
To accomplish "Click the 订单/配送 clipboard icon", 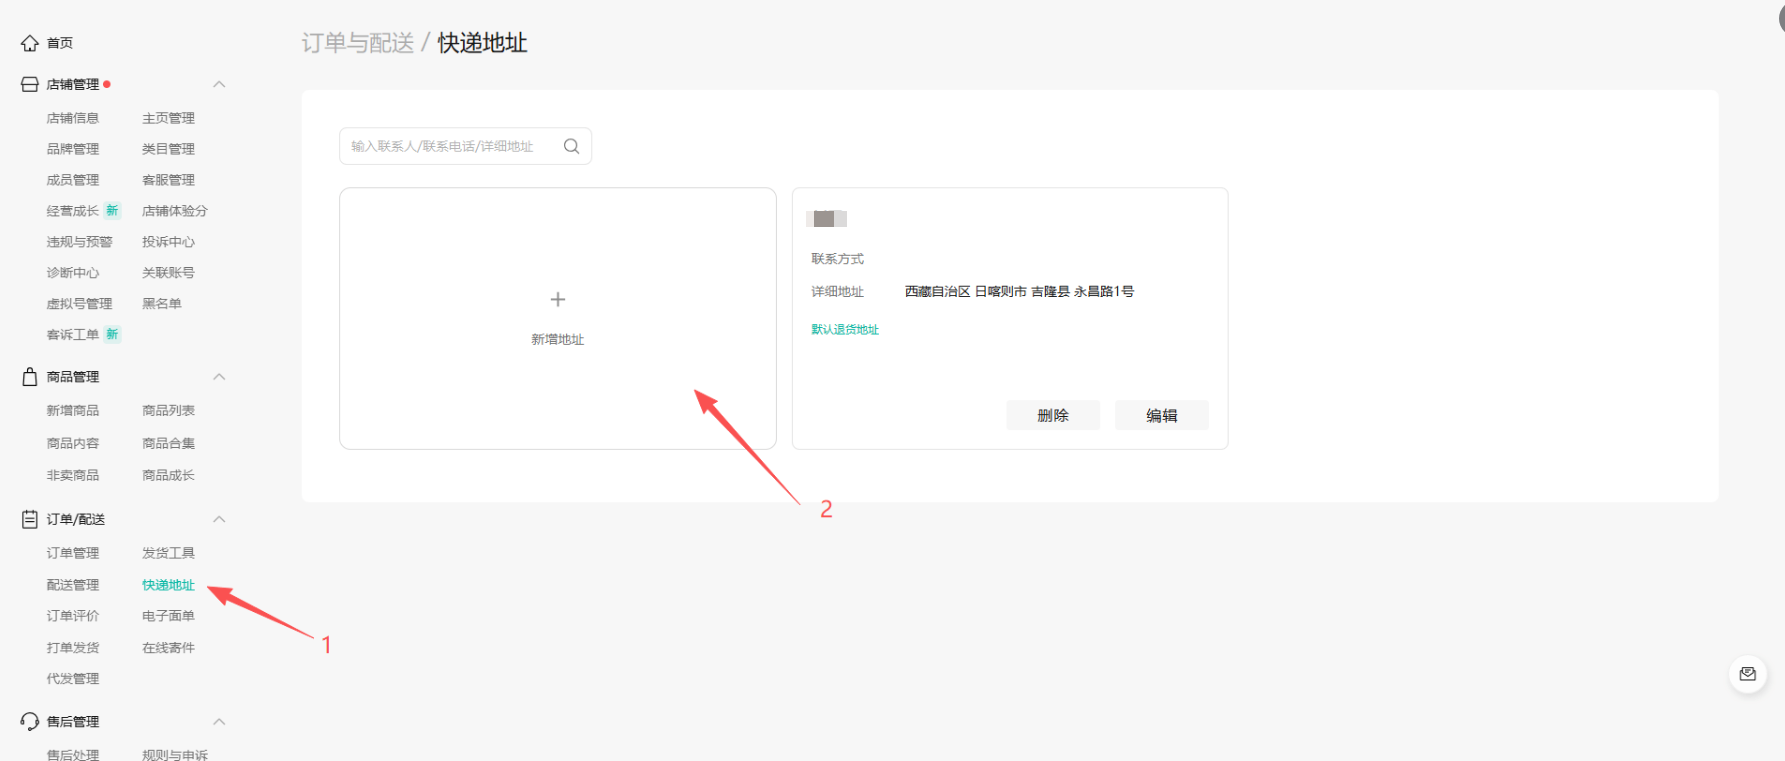I will tap(30, 519).
